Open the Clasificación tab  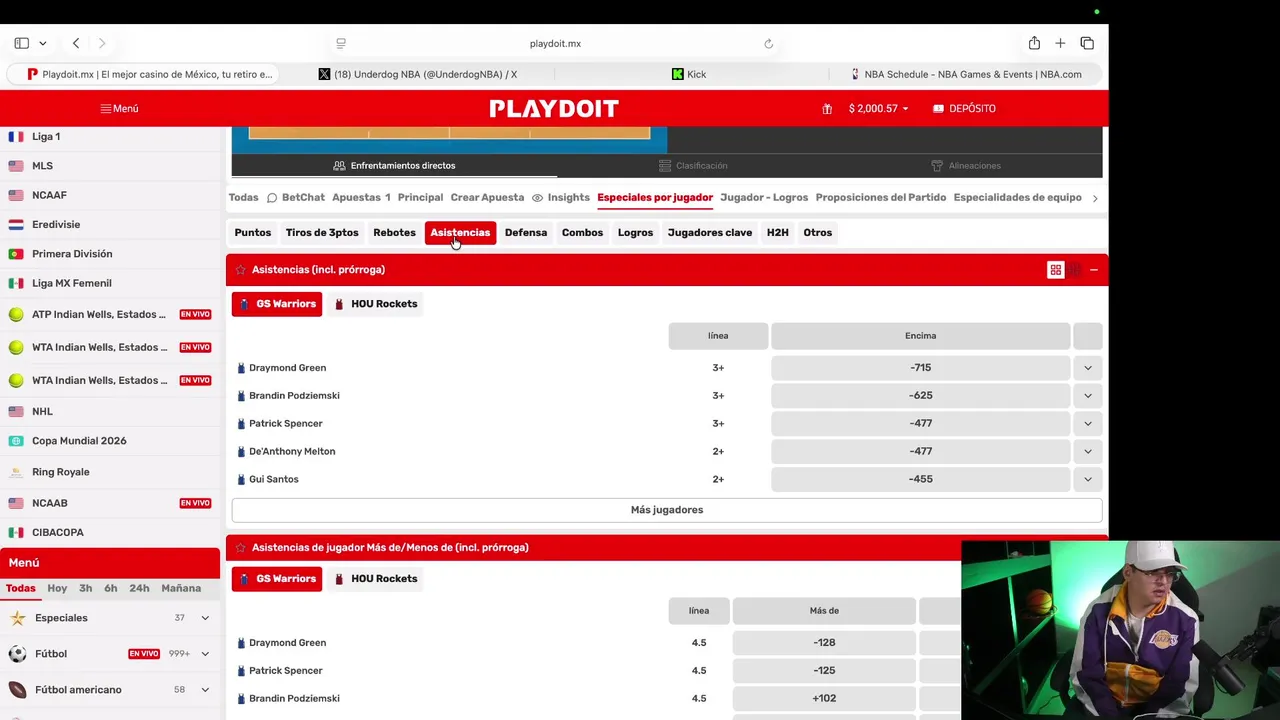(x=693, y=166)
